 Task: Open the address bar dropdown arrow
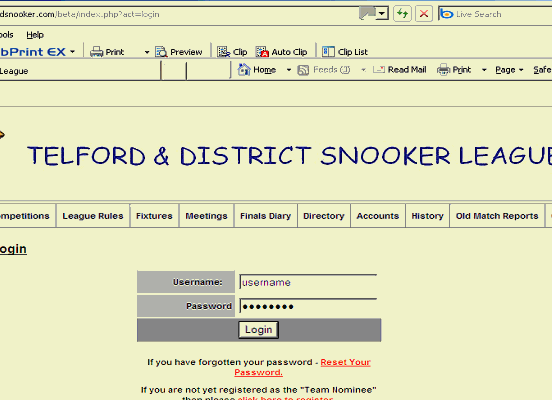[x=381, y=14]
